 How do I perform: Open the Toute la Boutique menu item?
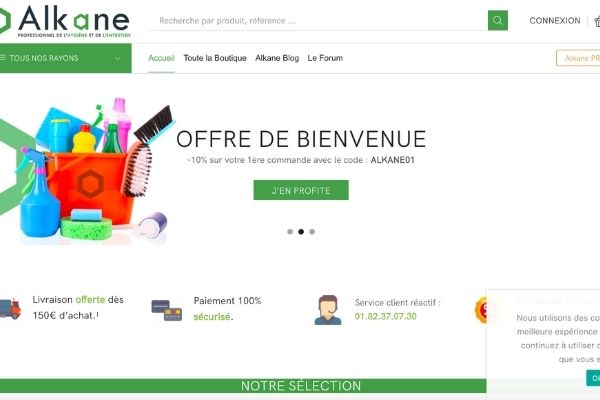[215, 58]
